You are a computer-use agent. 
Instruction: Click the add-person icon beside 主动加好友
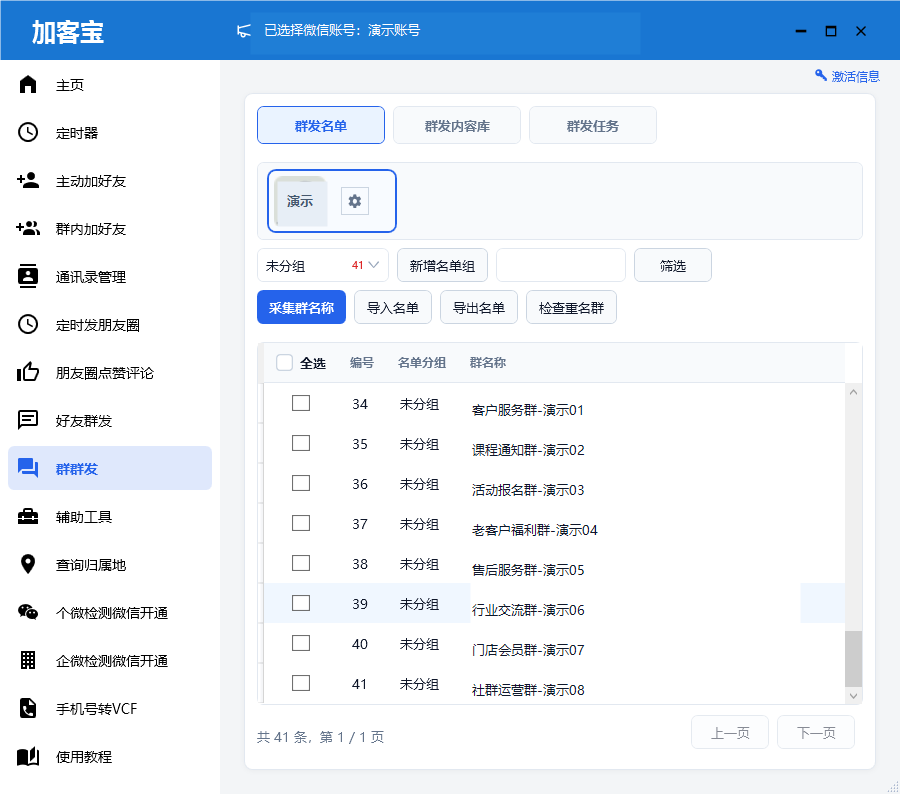28,180
